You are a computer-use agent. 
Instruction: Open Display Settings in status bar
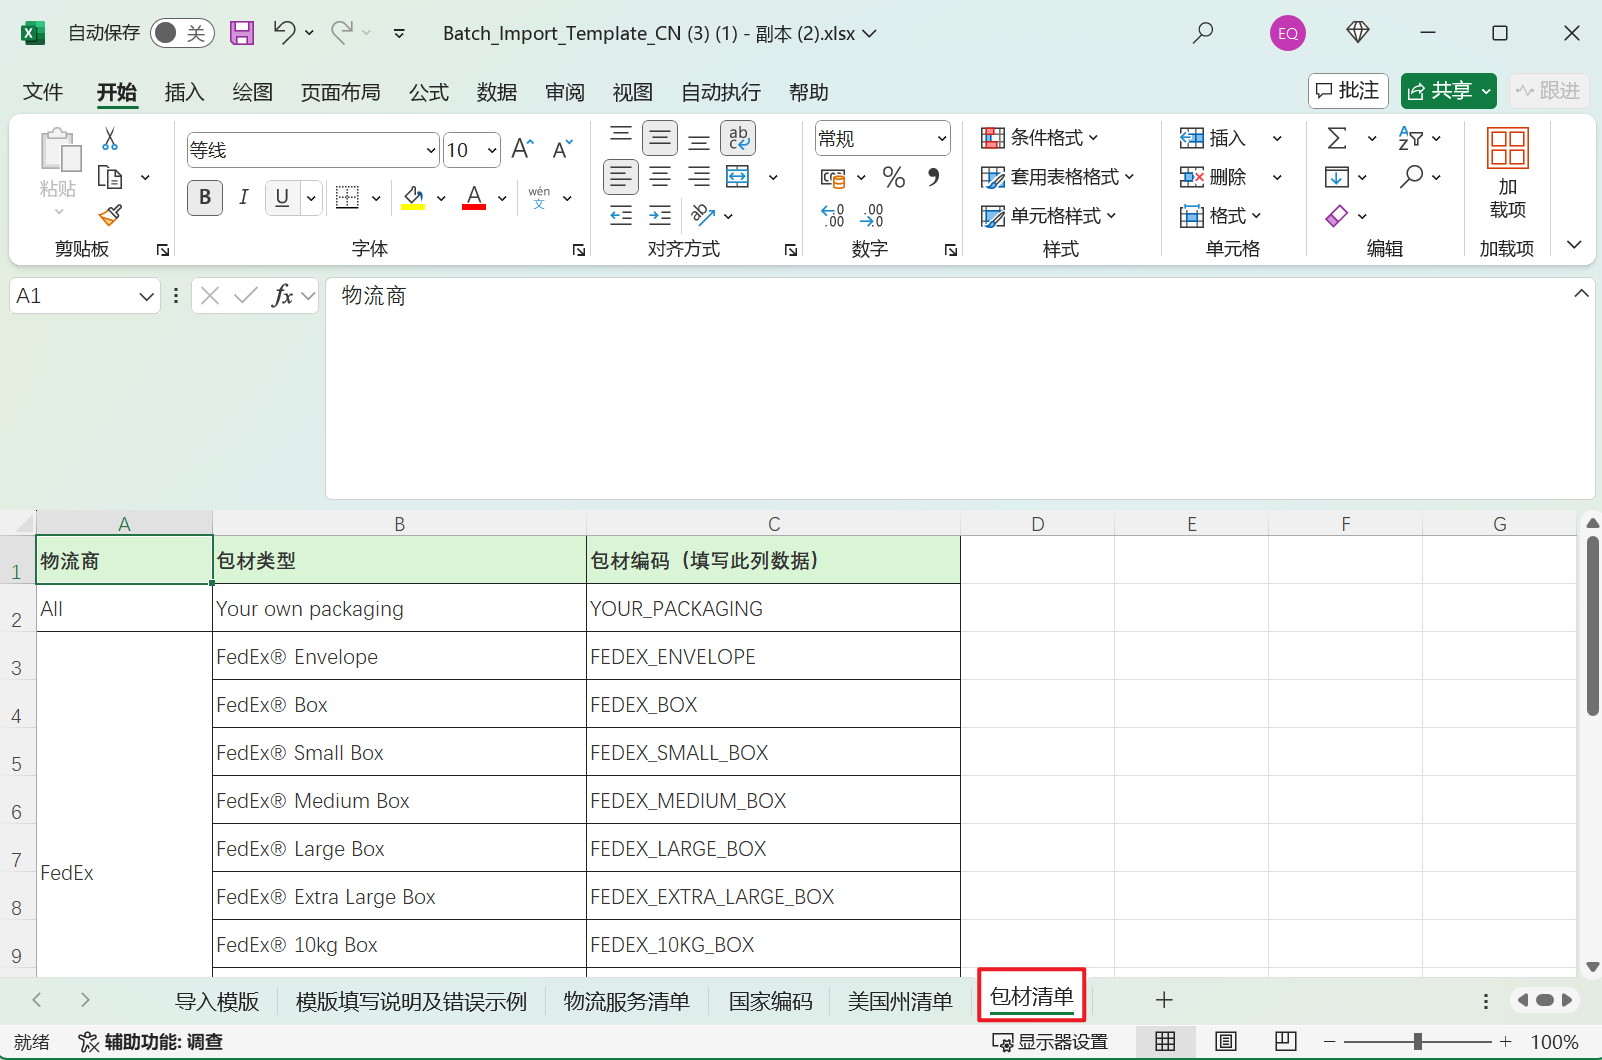[x=1050, y=1042]
